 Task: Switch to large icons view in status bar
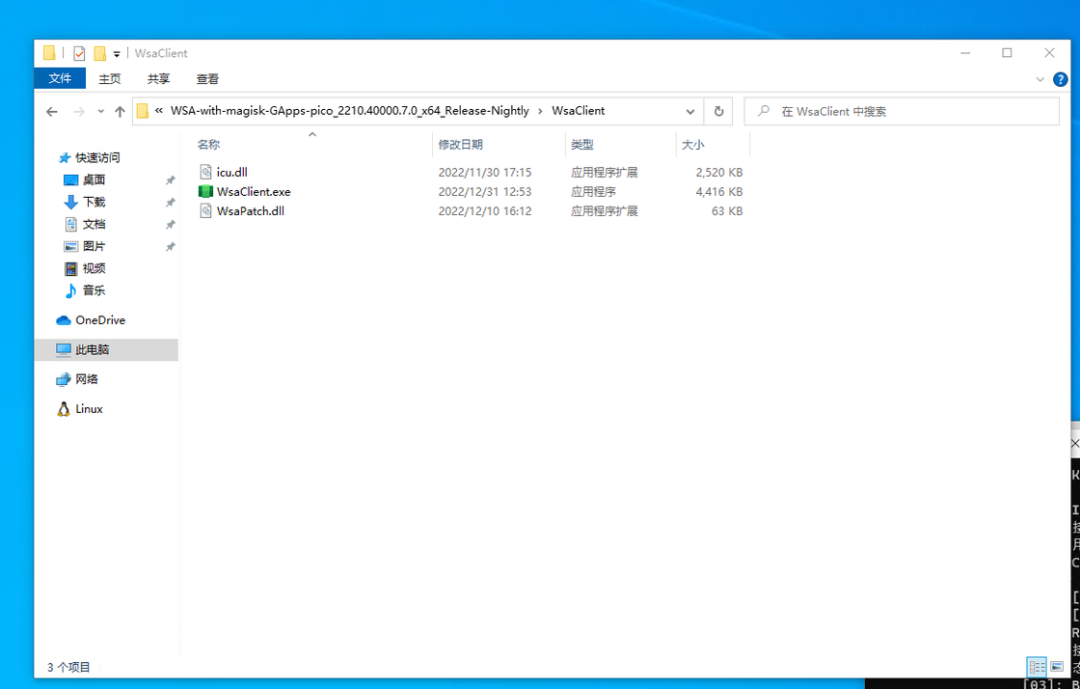[1057, 667]
